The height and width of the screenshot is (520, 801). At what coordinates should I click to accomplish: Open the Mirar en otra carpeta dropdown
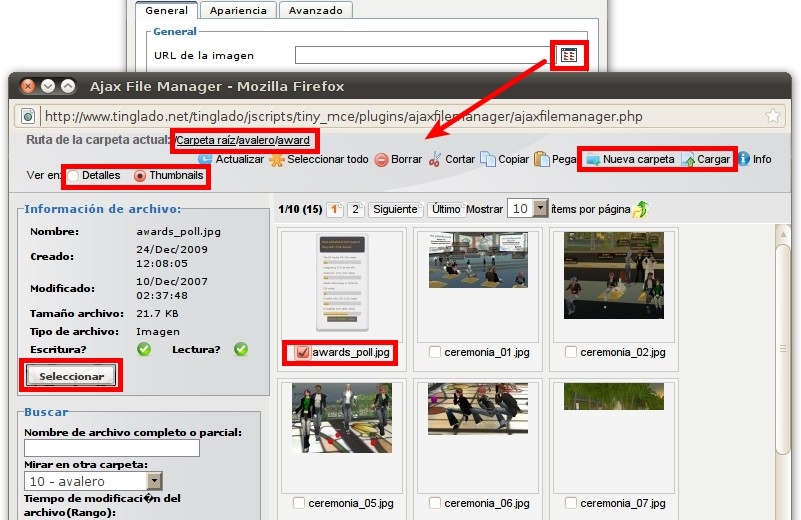[93, 481]
